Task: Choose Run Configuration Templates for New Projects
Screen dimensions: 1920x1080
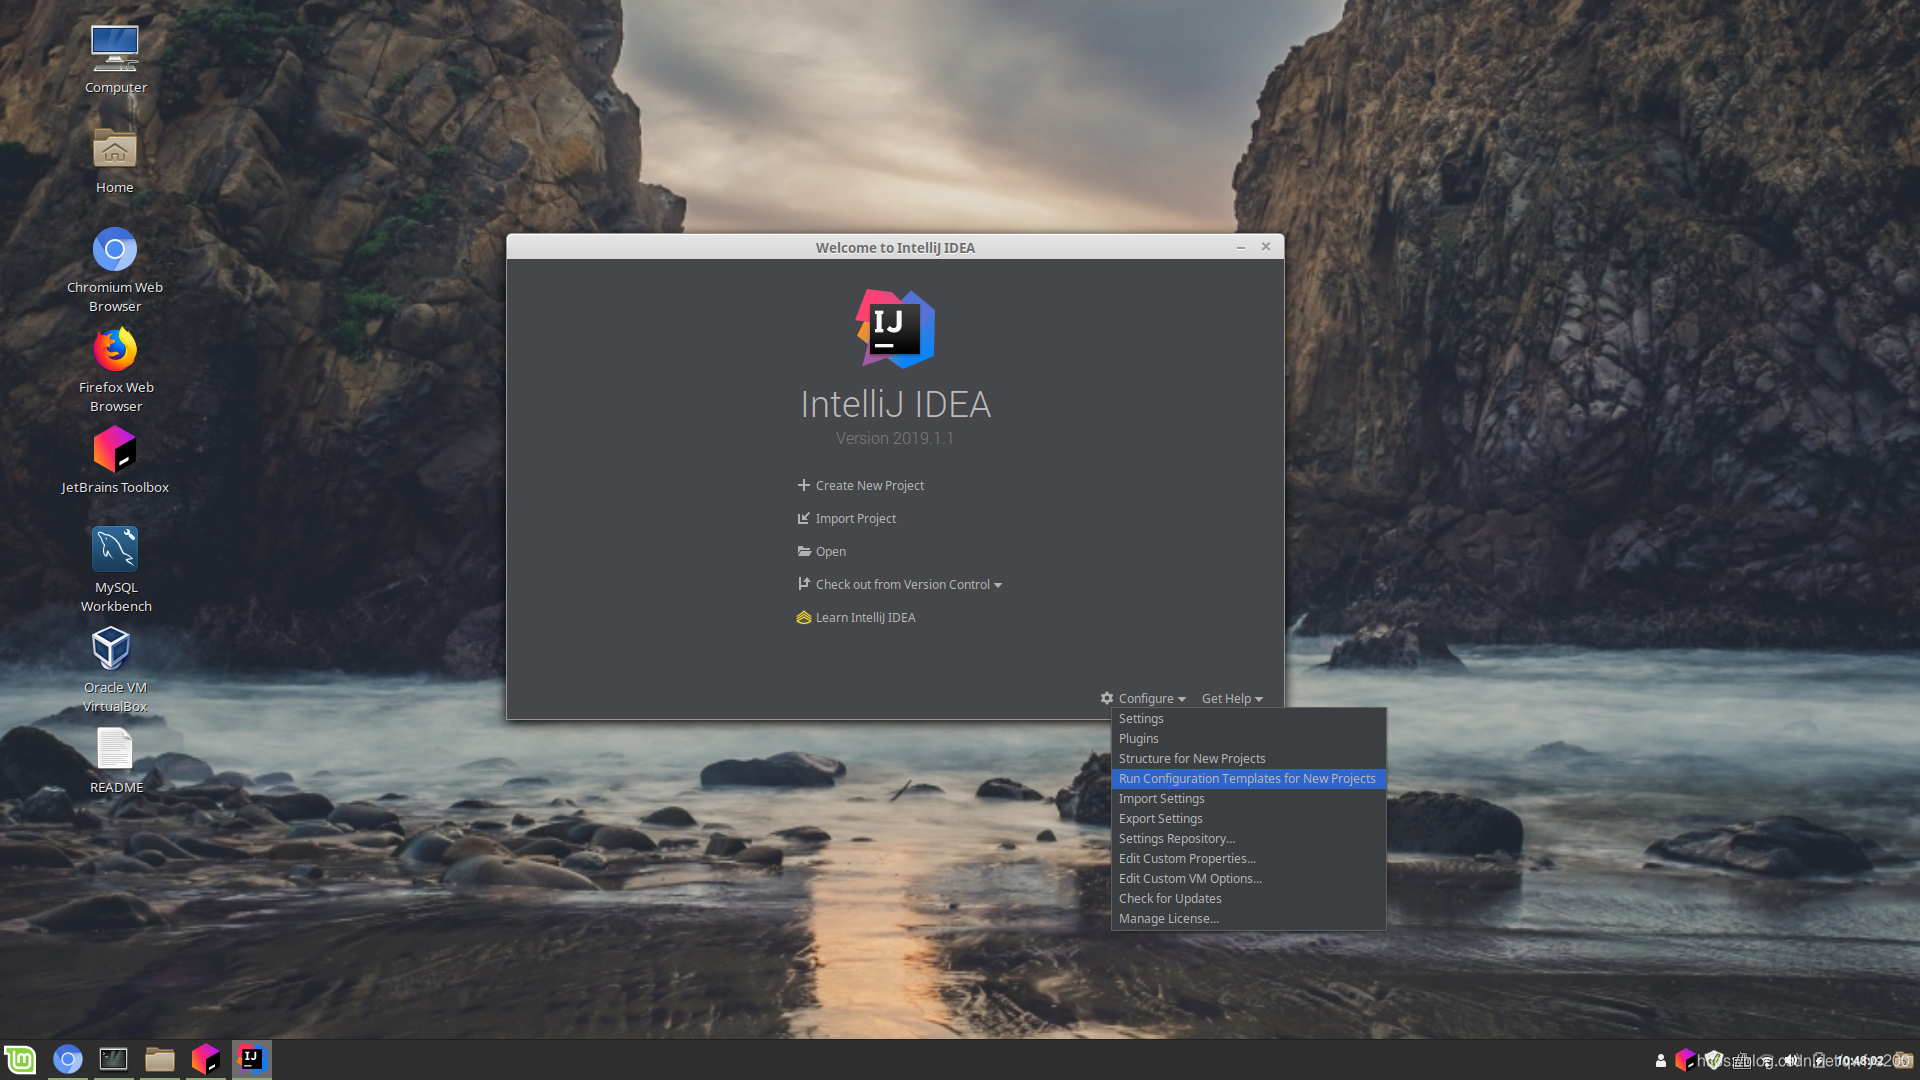Action: point(1248,778)
